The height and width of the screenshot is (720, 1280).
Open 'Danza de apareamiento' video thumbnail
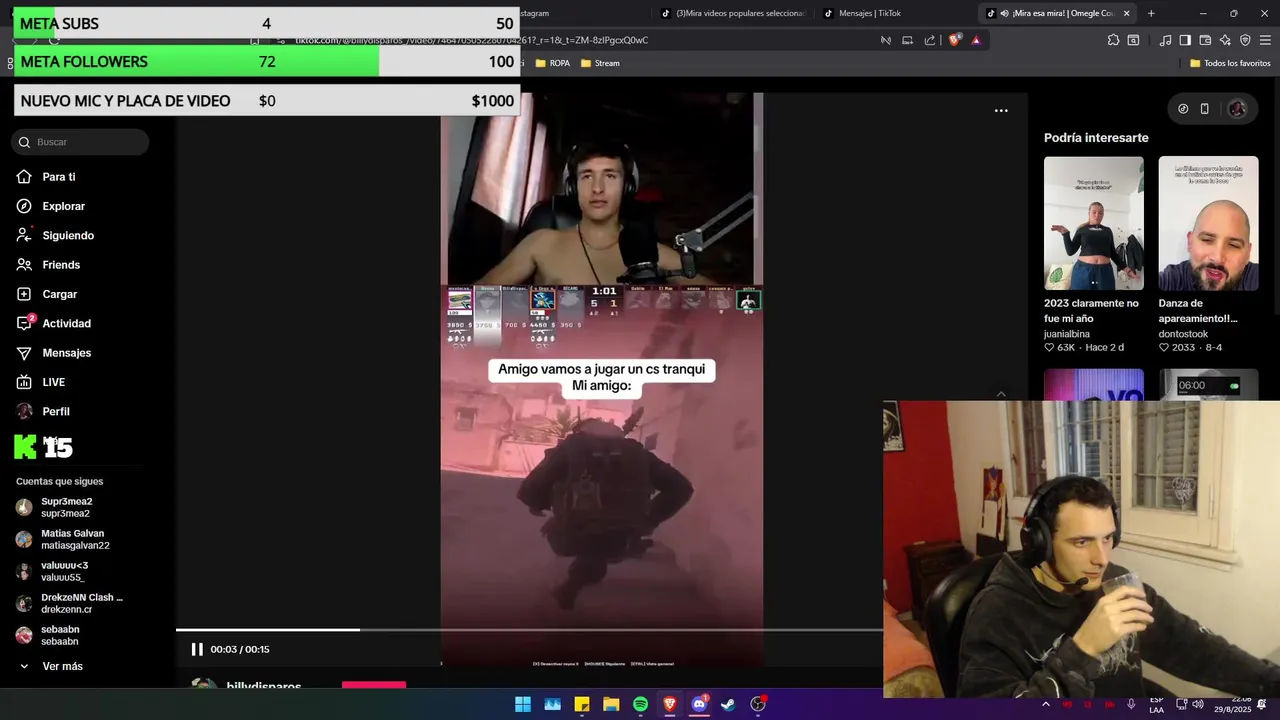(x=1208, y=223)
